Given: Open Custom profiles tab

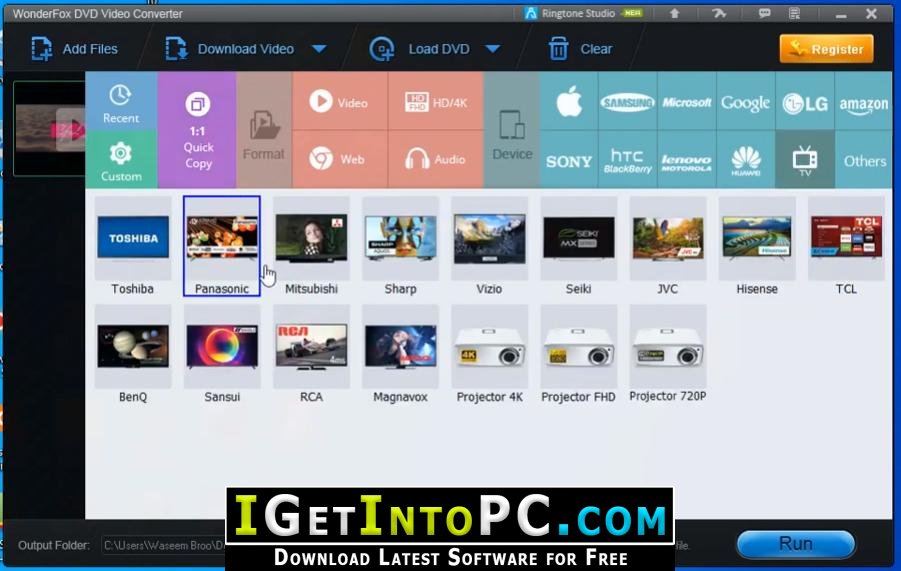Looking at the screenshot, I should point(121,160).
